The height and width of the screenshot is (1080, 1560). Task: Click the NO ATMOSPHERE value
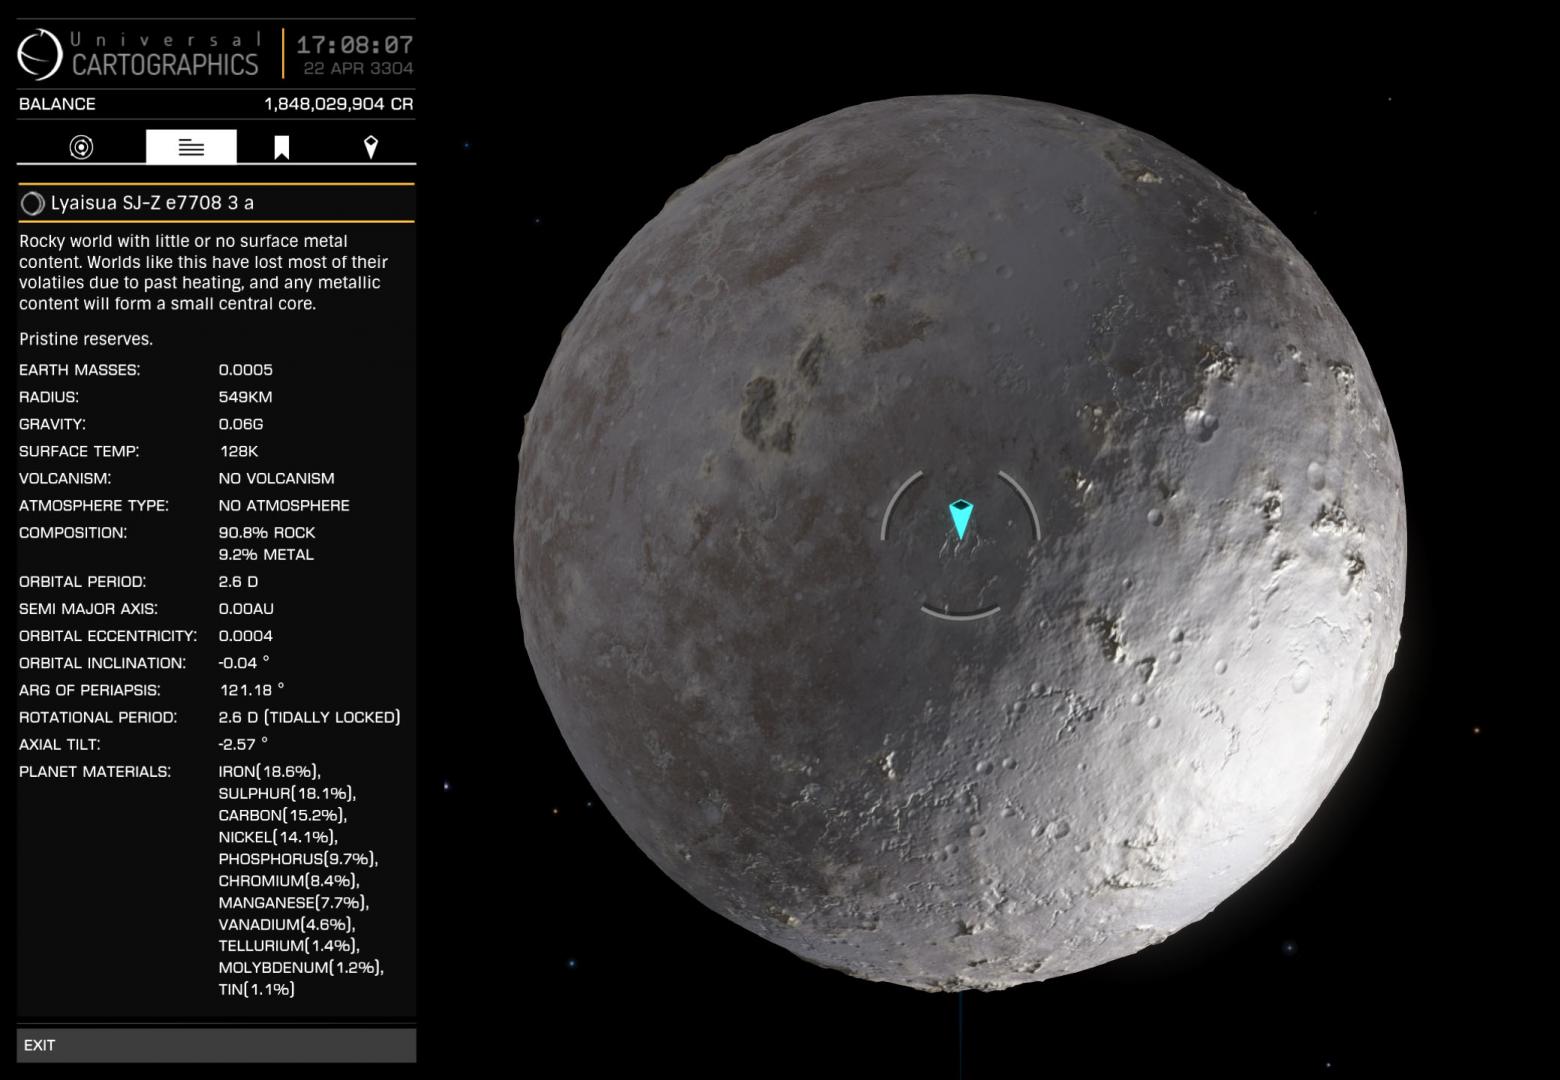coord(284,505)
